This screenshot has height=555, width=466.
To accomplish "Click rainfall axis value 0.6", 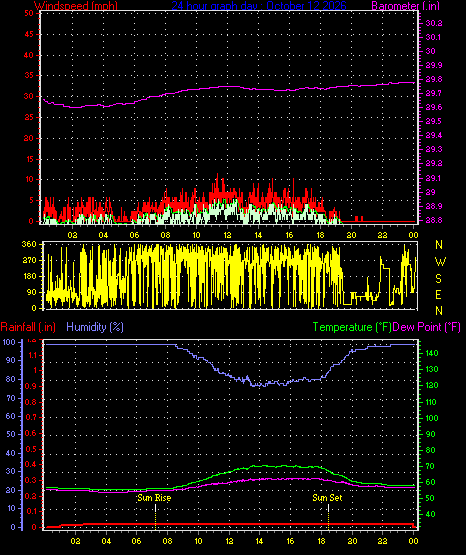I will point(31,433).
